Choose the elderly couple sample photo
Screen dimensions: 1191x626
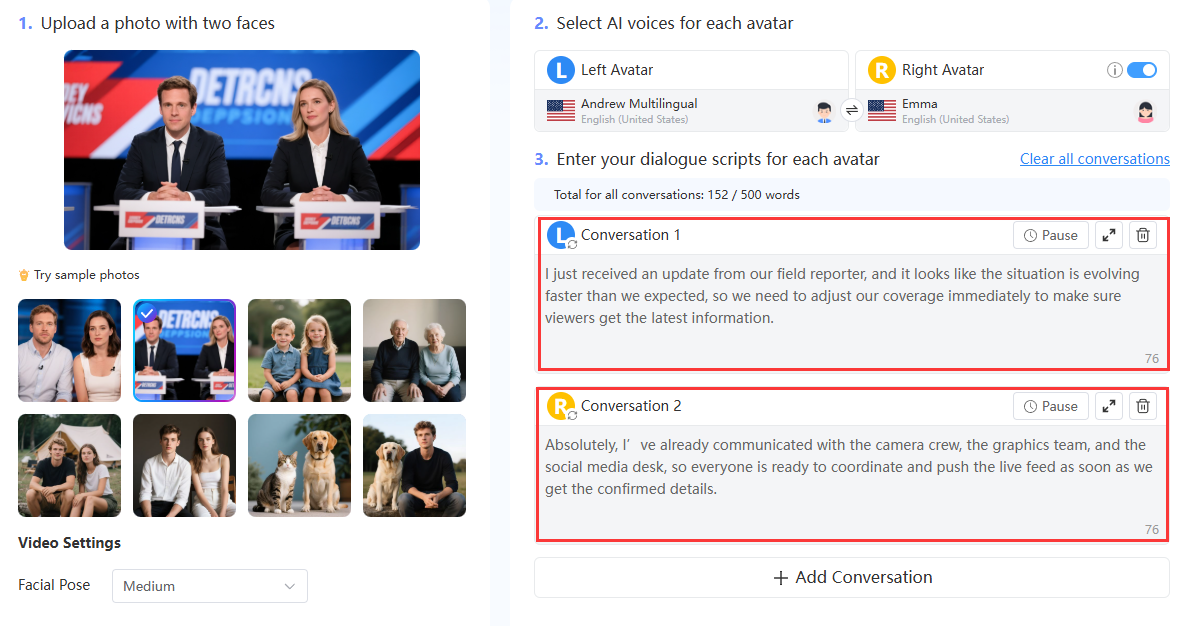point(414,350)
